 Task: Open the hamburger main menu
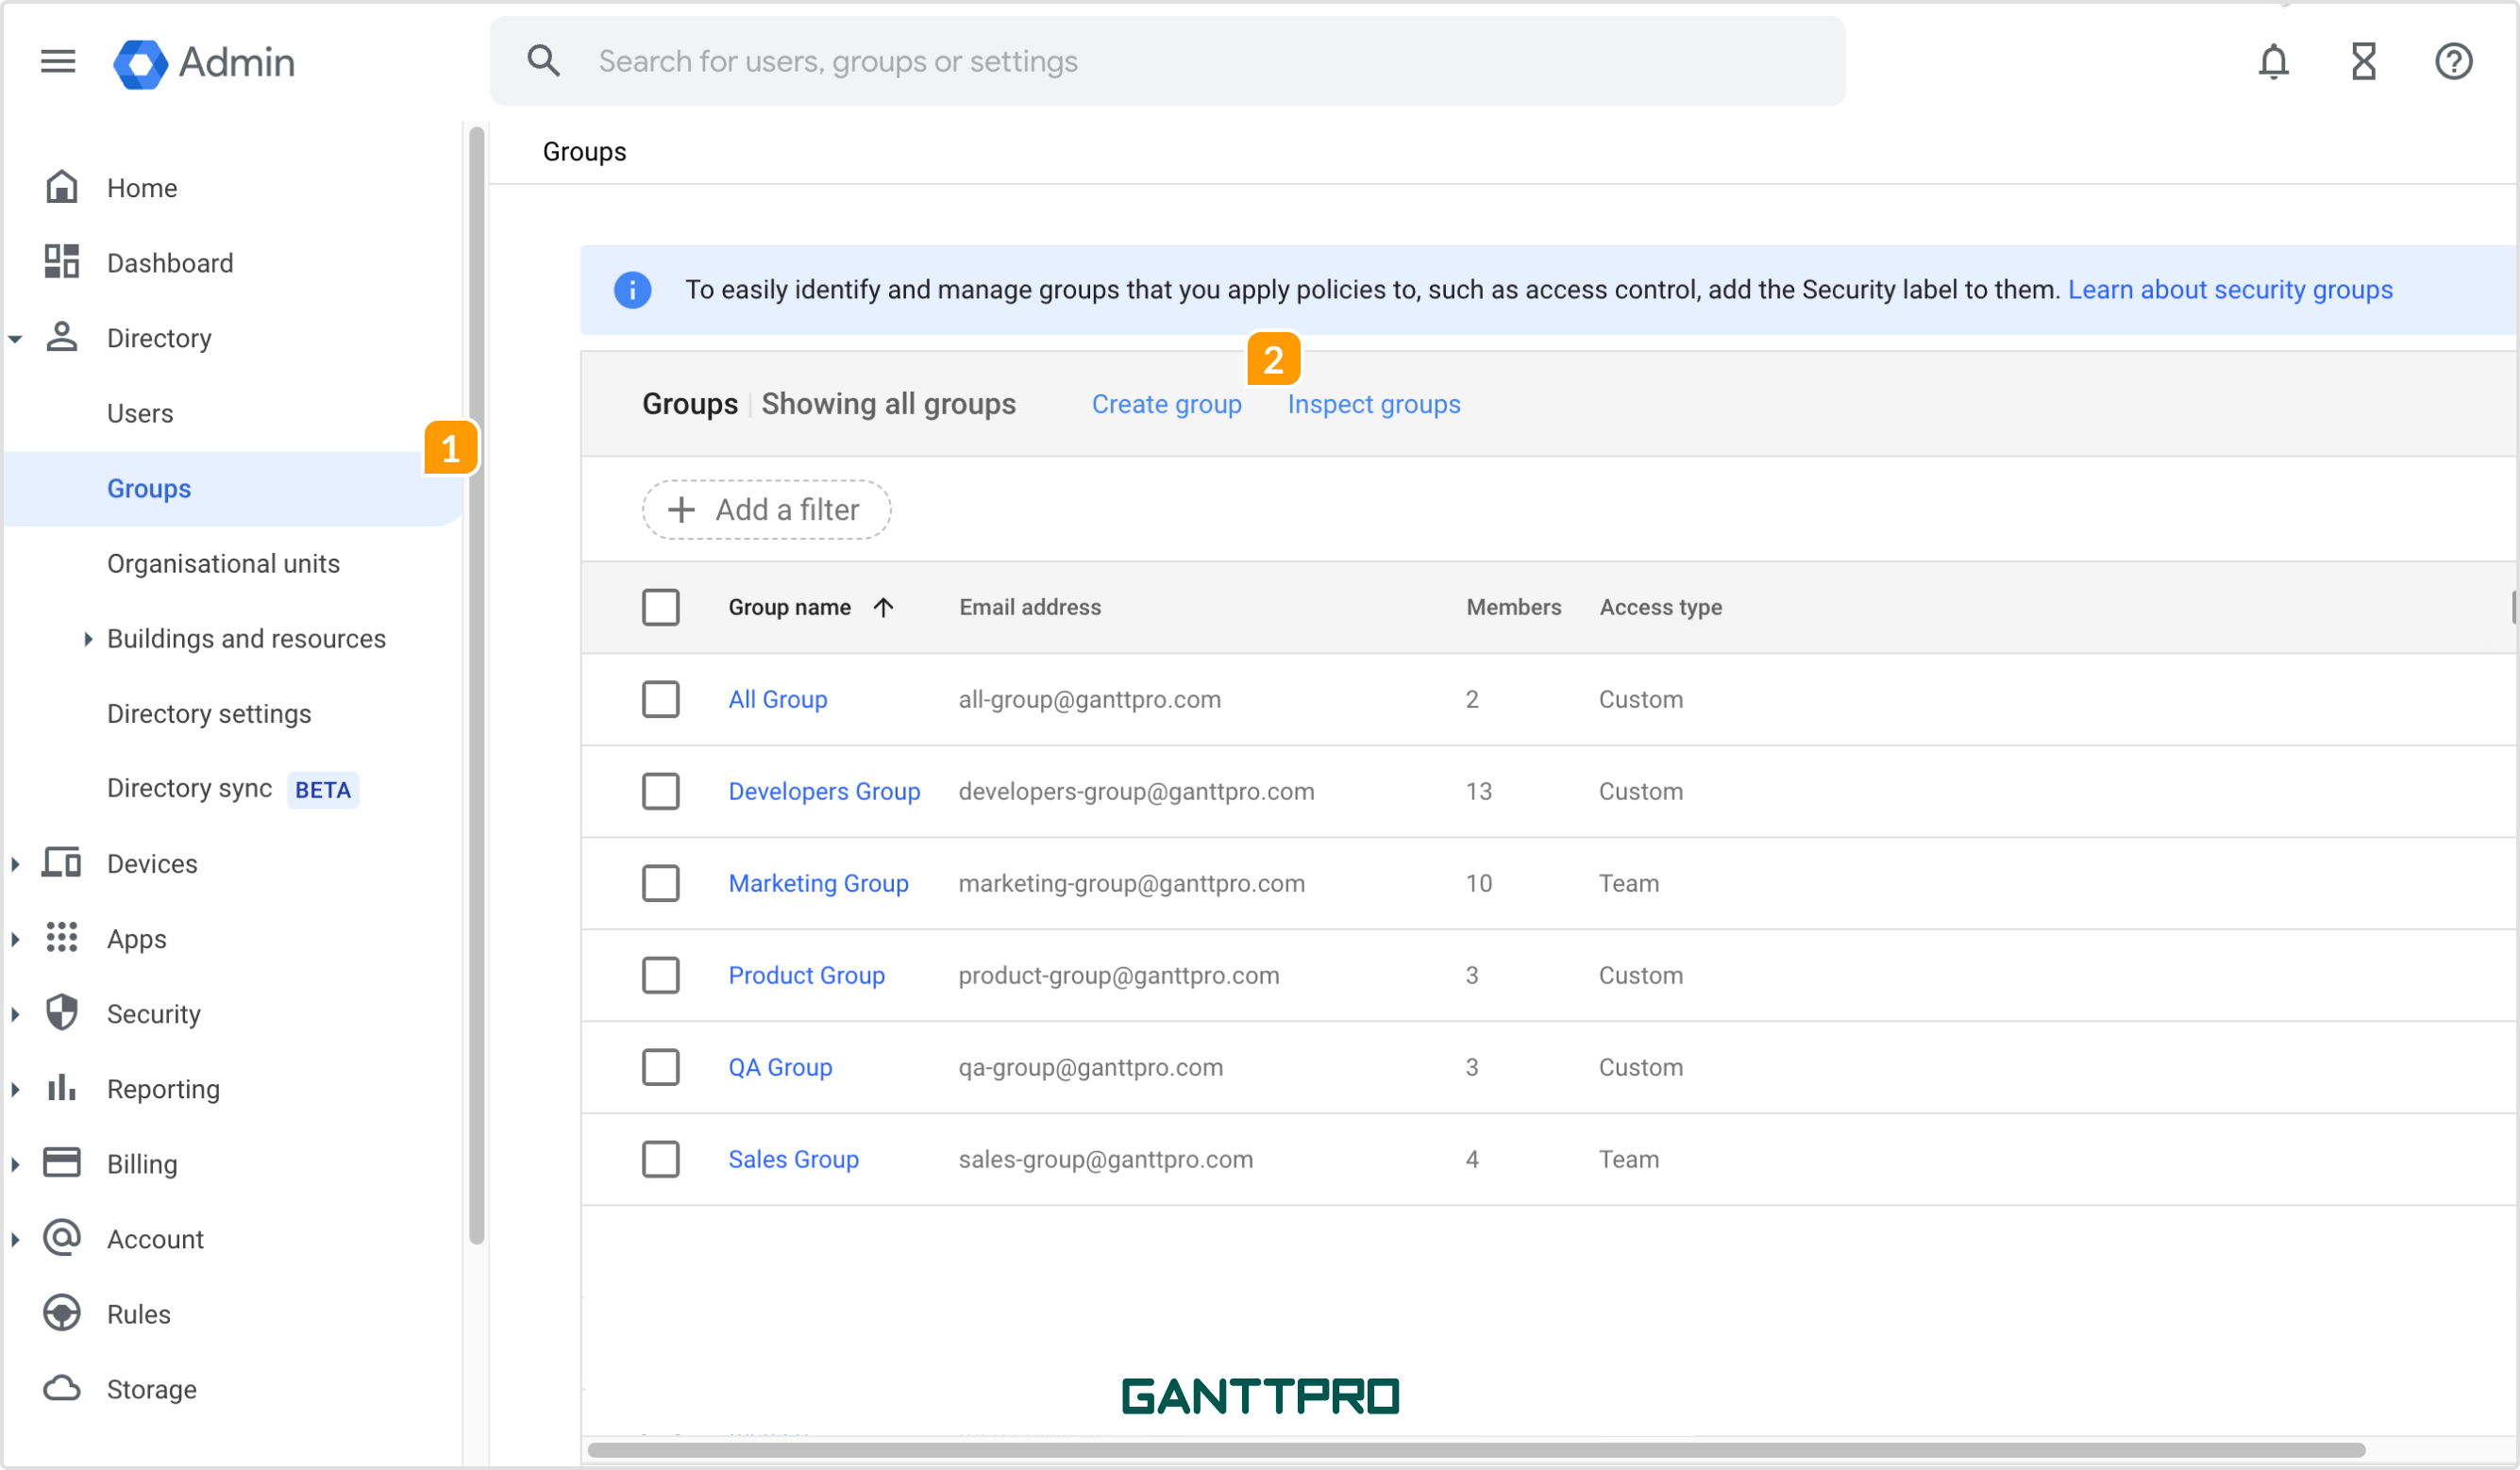click(58, 62)
